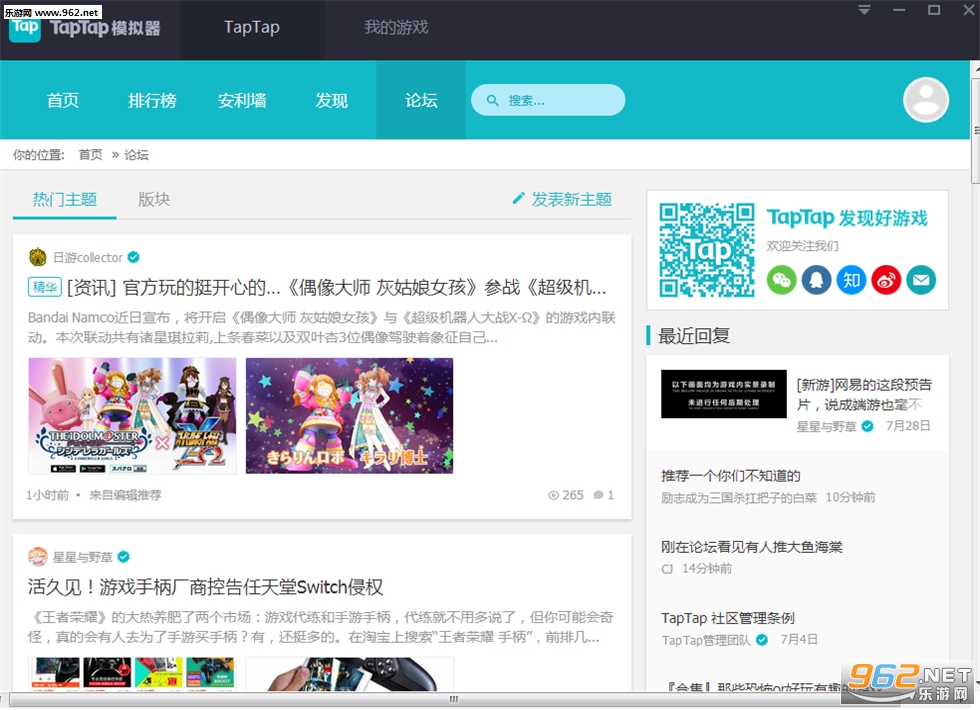Click the WeChat share icon
This screenshot has height=710, width=980.
pyautogui.click(x=781, y=280)
